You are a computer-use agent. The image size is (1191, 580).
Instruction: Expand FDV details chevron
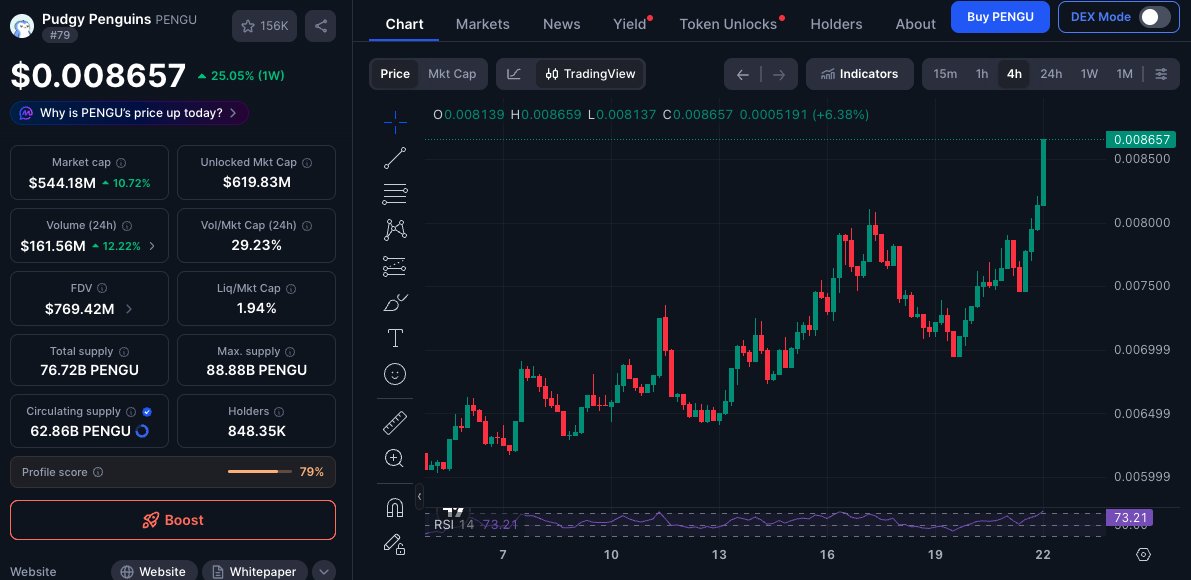[x=128, y=309]
